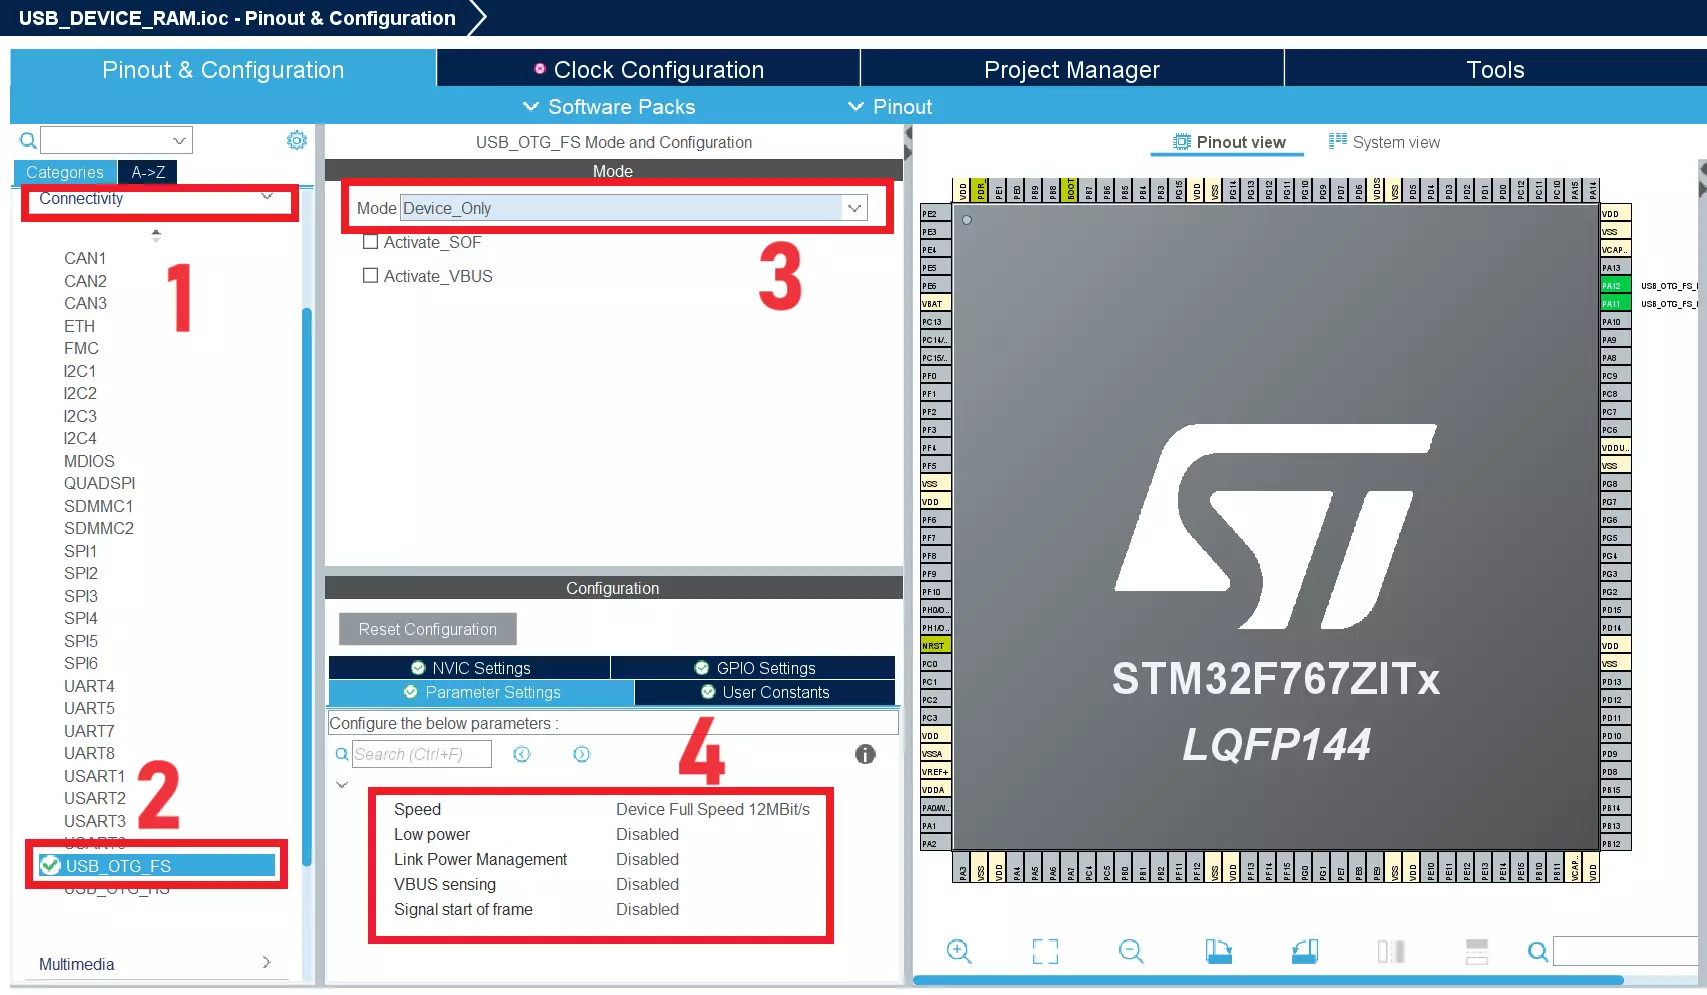The height and width of the screenshot is (995, 1707).
Task: Open the NVIC Settings tab
Action: click(470, 668)
